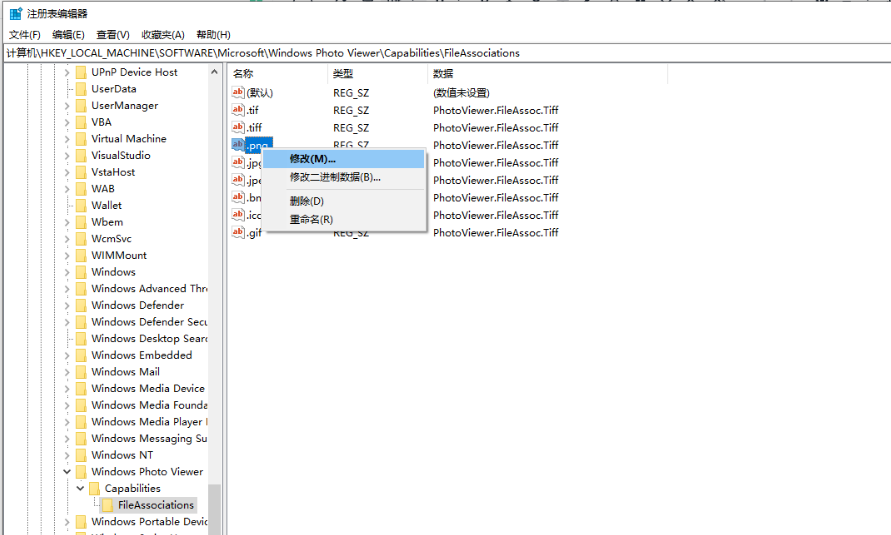The height and width of the screenshot is (535, 891).
Task: Click the tree scrollbar up arrow
Action: point(214,72)
